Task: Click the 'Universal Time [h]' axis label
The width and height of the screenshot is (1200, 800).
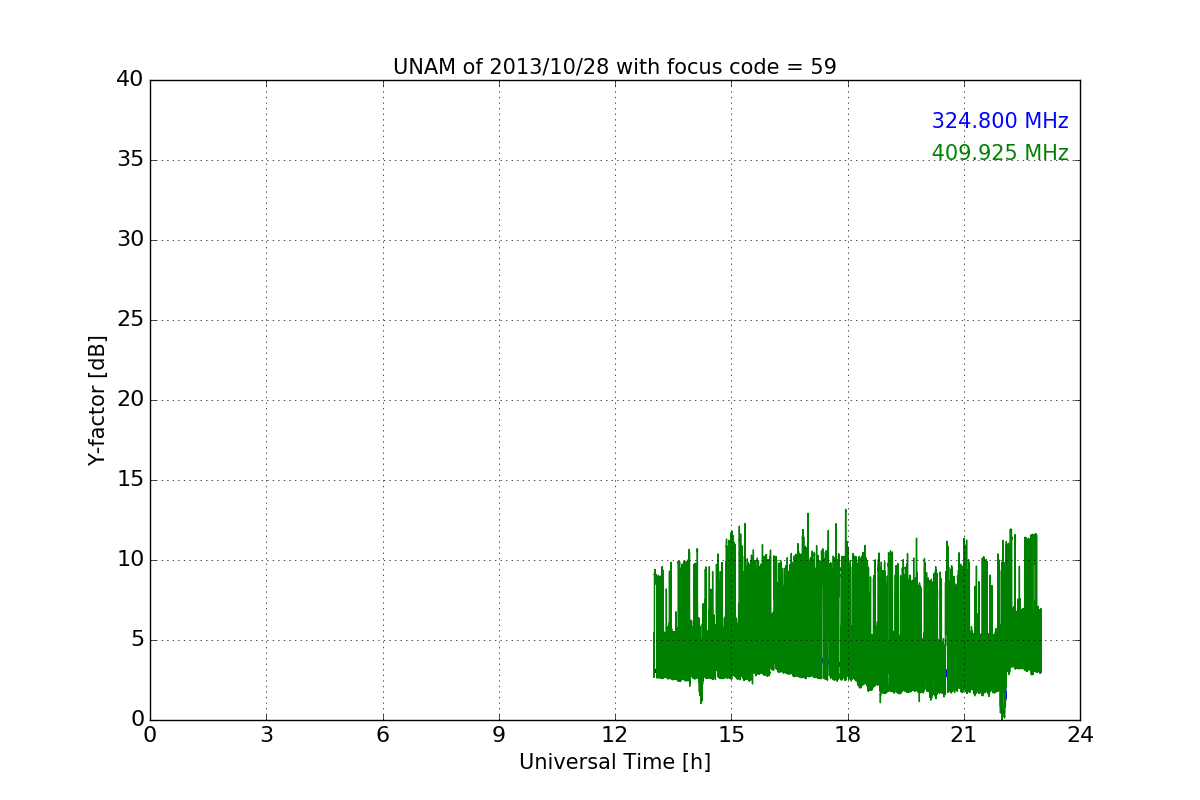Action: click(614, 762)
